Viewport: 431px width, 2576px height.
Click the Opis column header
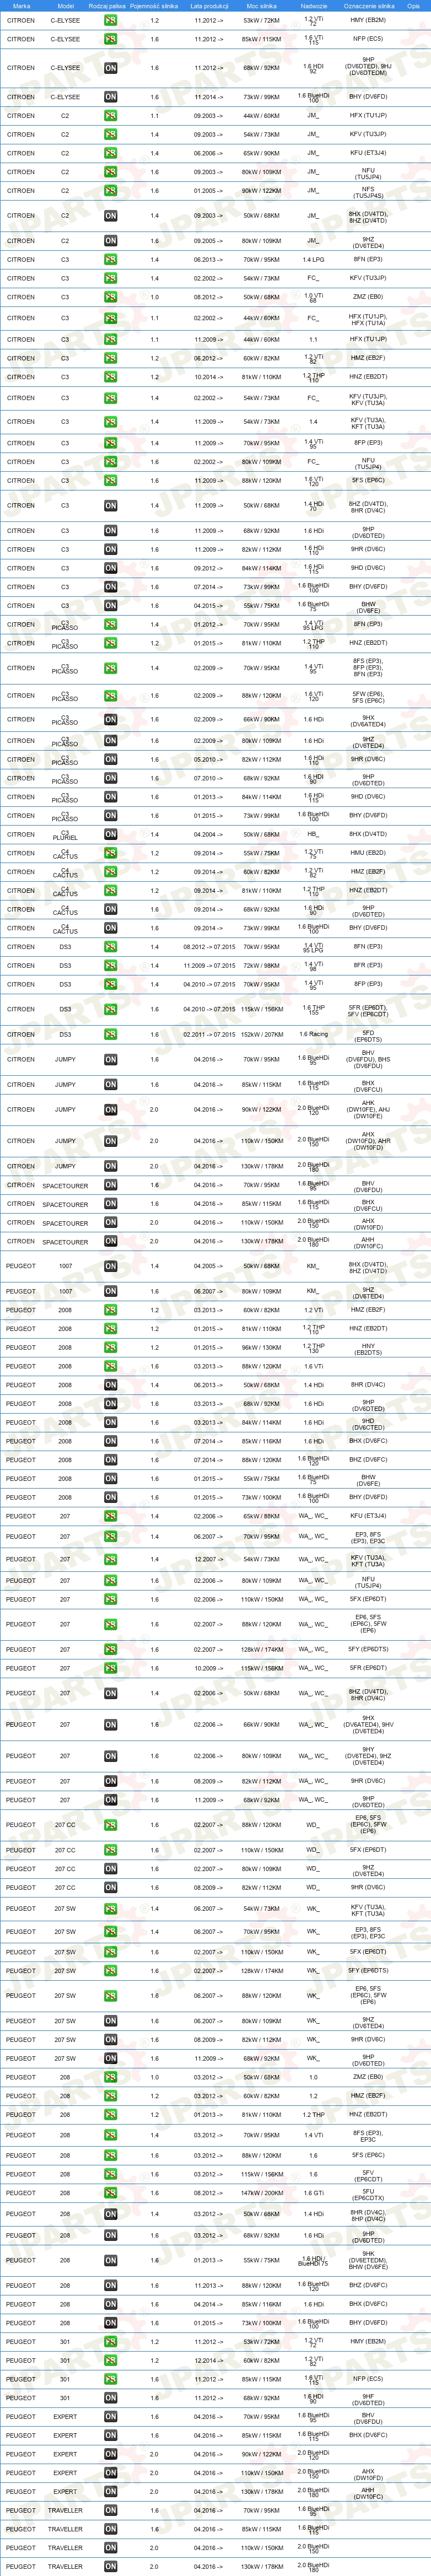click(413, 6)
